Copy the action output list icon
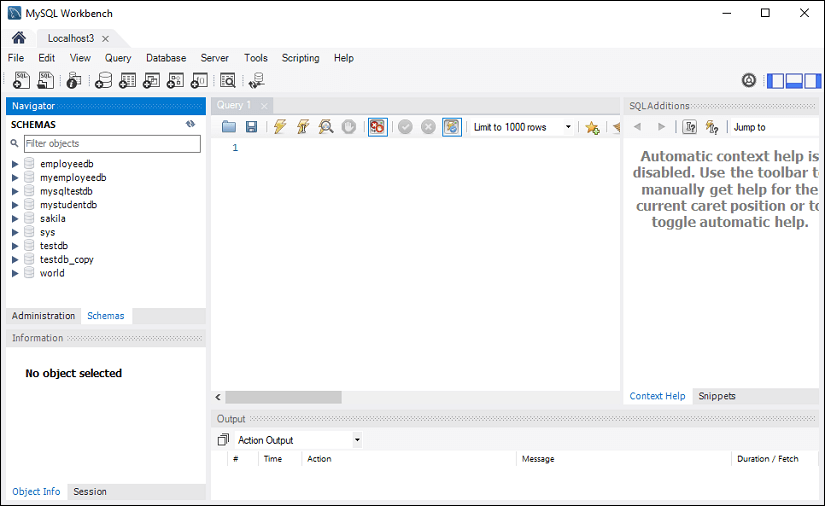 coord(223,440)
